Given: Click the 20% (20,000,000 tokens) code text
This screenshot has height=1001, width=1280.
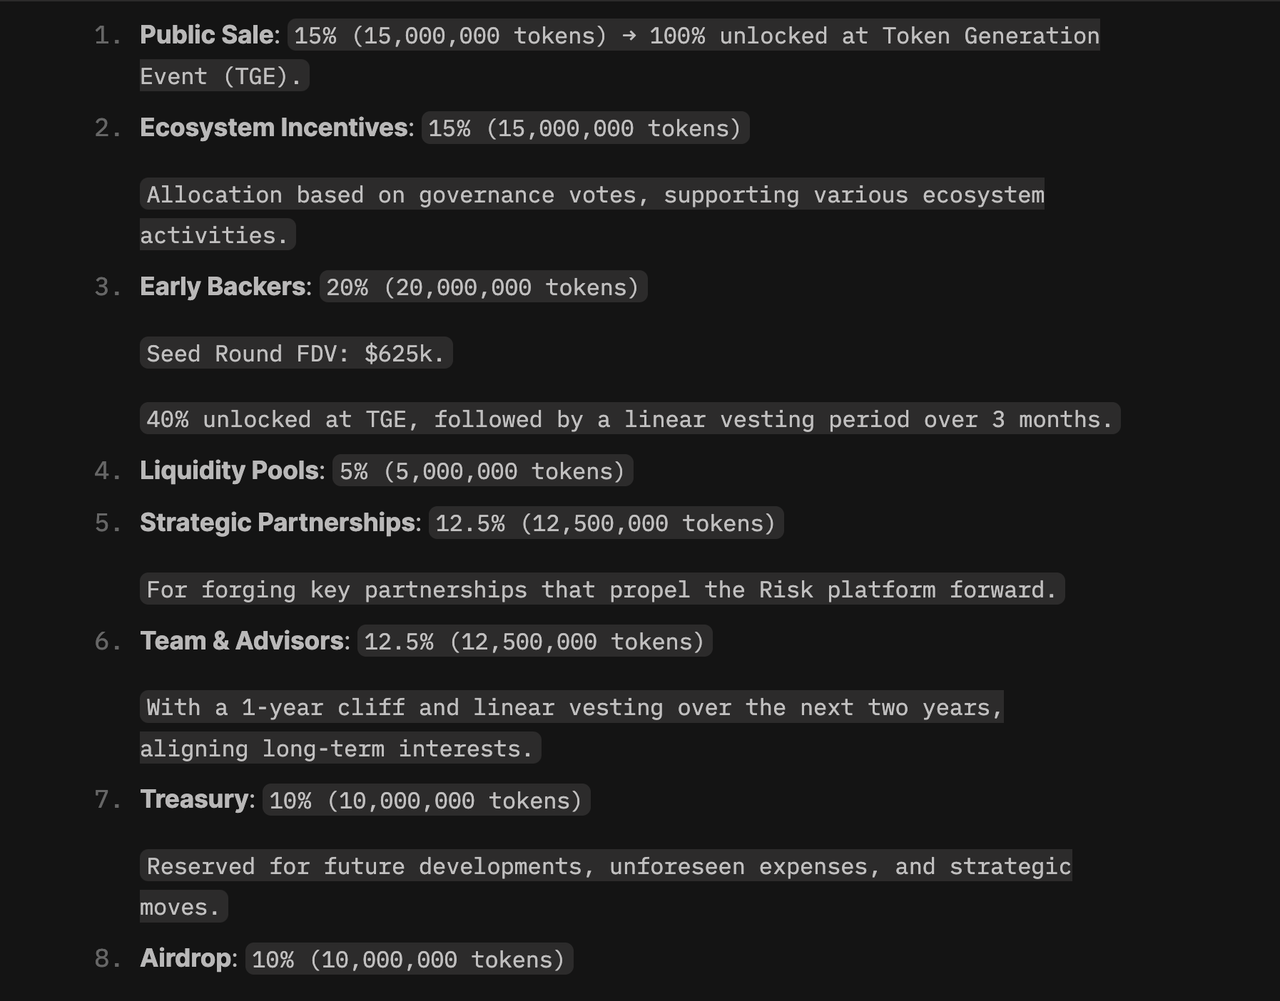Looking at the screenshot, I should pyautogui.click(x=483, y=288).
